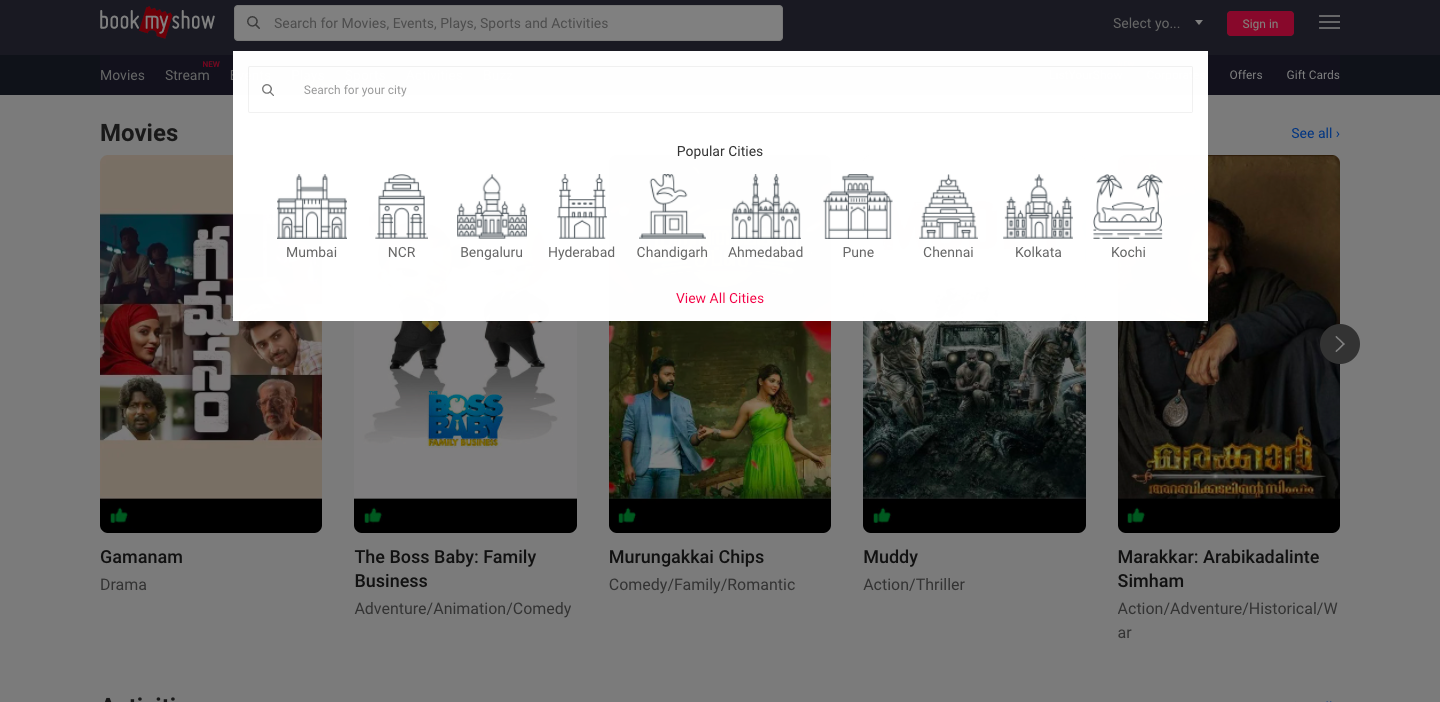1440x702 pixels.
Task: Click the Popular Cities heading
Action: [720, 151]
